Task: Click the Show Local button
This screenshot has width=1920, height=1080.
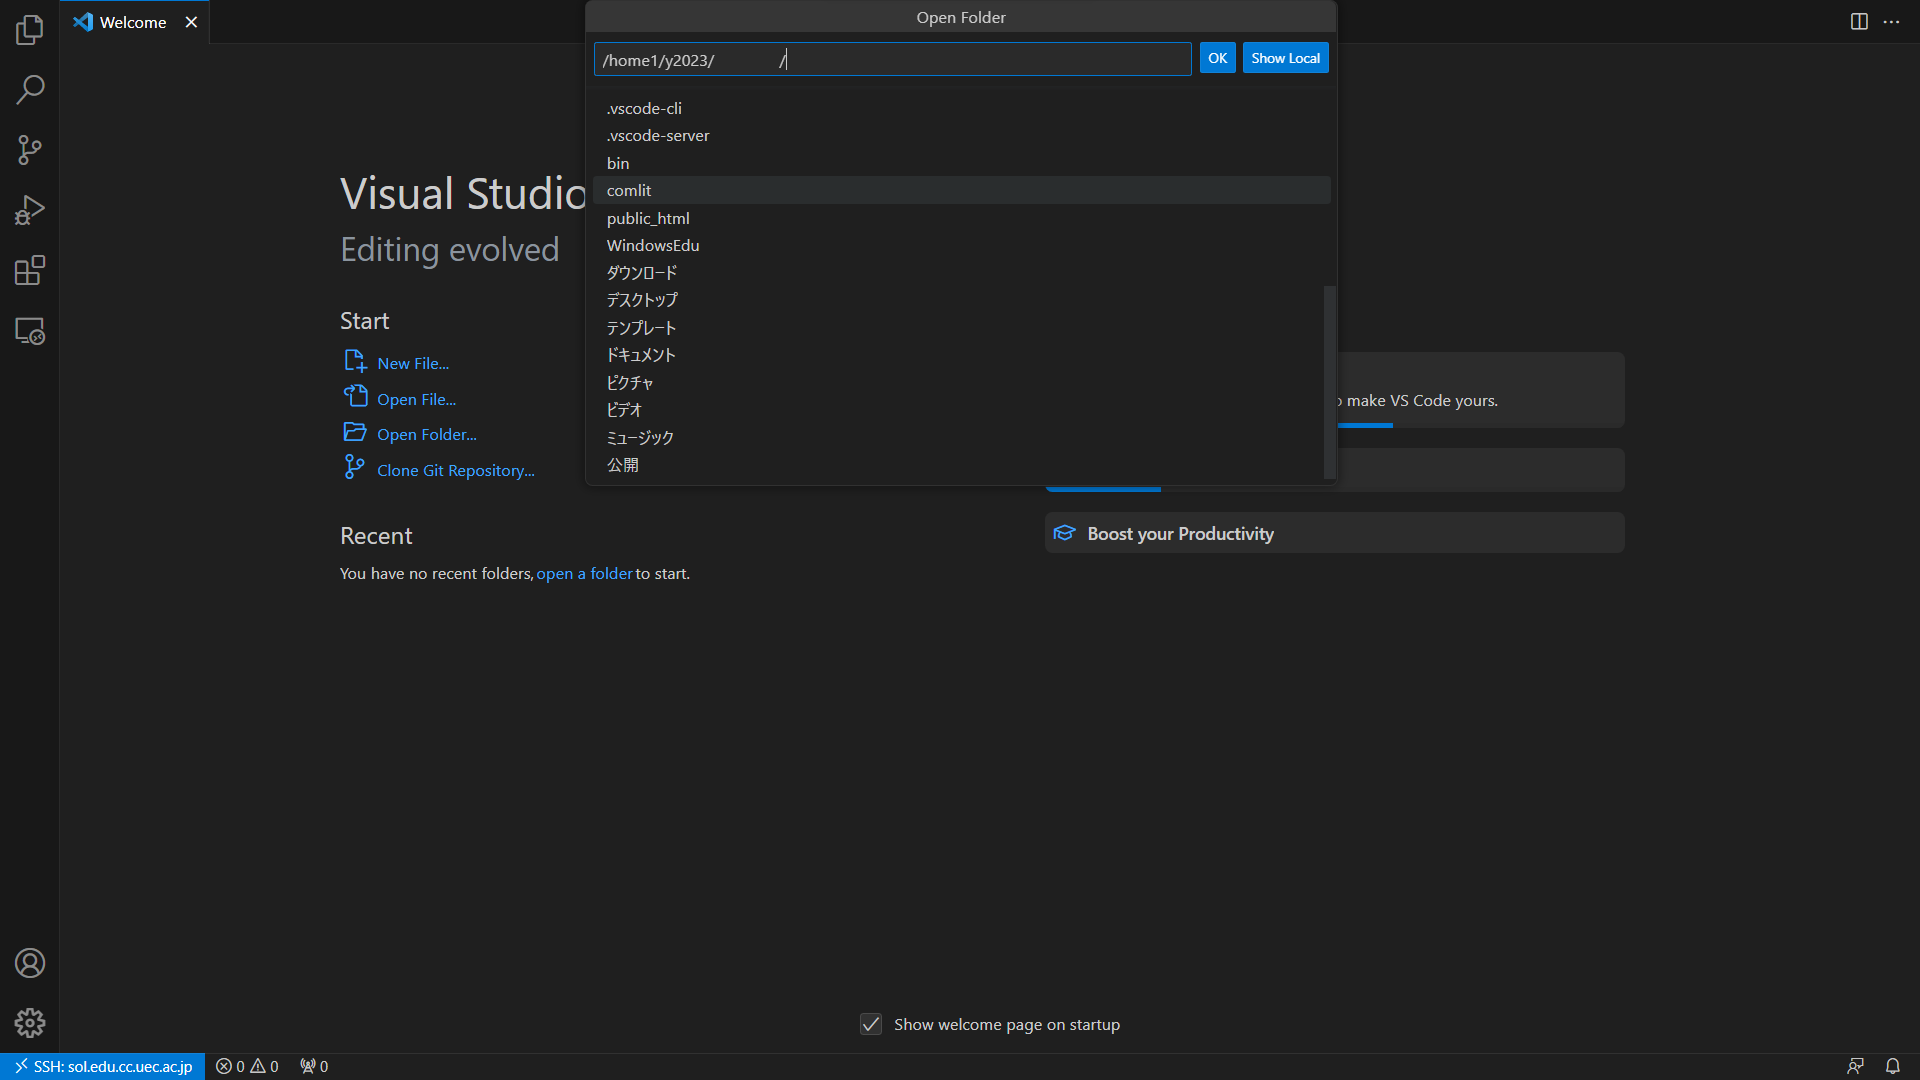Action: coord(1285,58)
